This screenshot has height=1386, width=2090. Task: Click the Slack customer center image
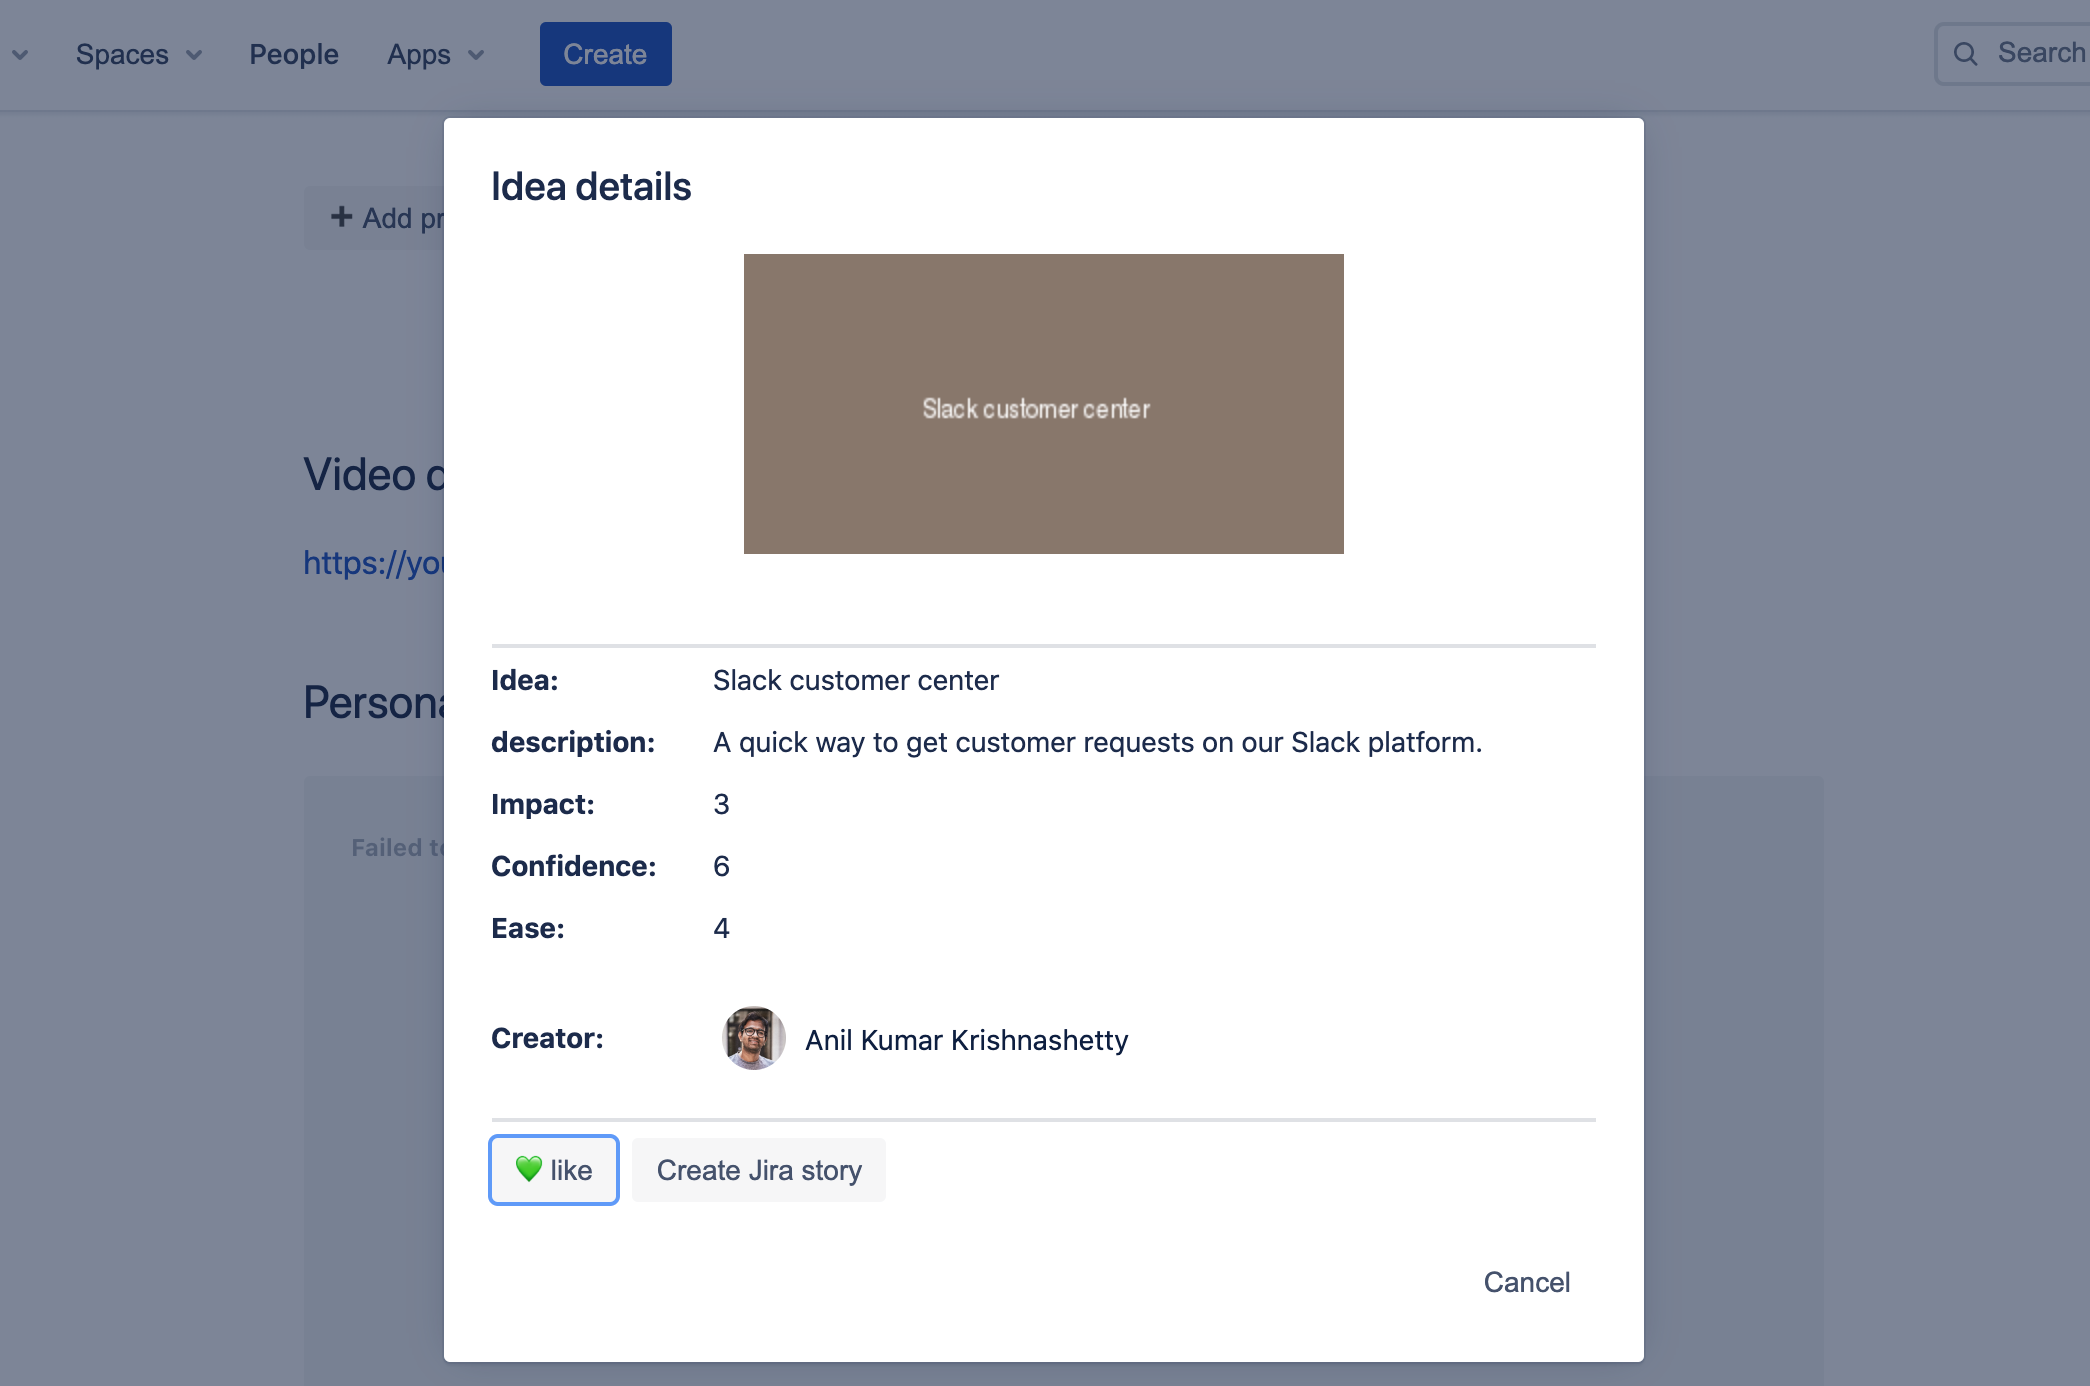click(x=1043, y=404)
